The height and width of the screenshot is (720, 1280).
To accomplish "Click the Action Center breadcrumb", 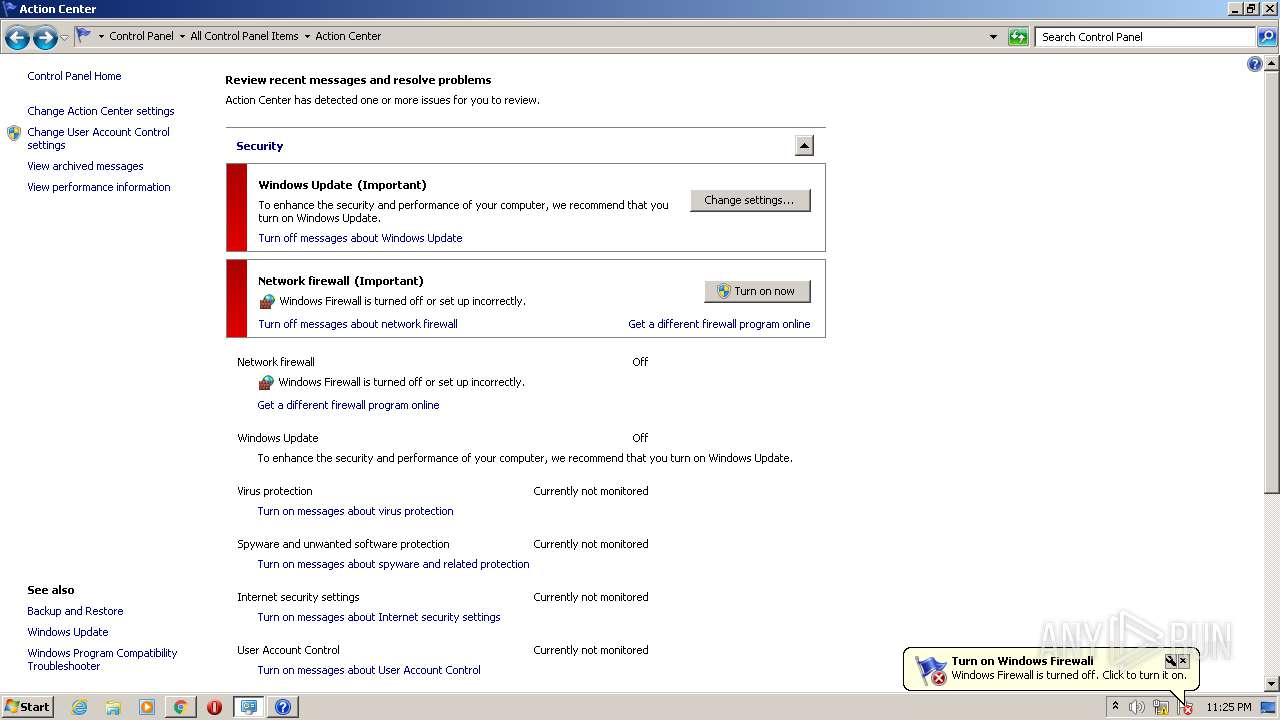I will point(348,36).
